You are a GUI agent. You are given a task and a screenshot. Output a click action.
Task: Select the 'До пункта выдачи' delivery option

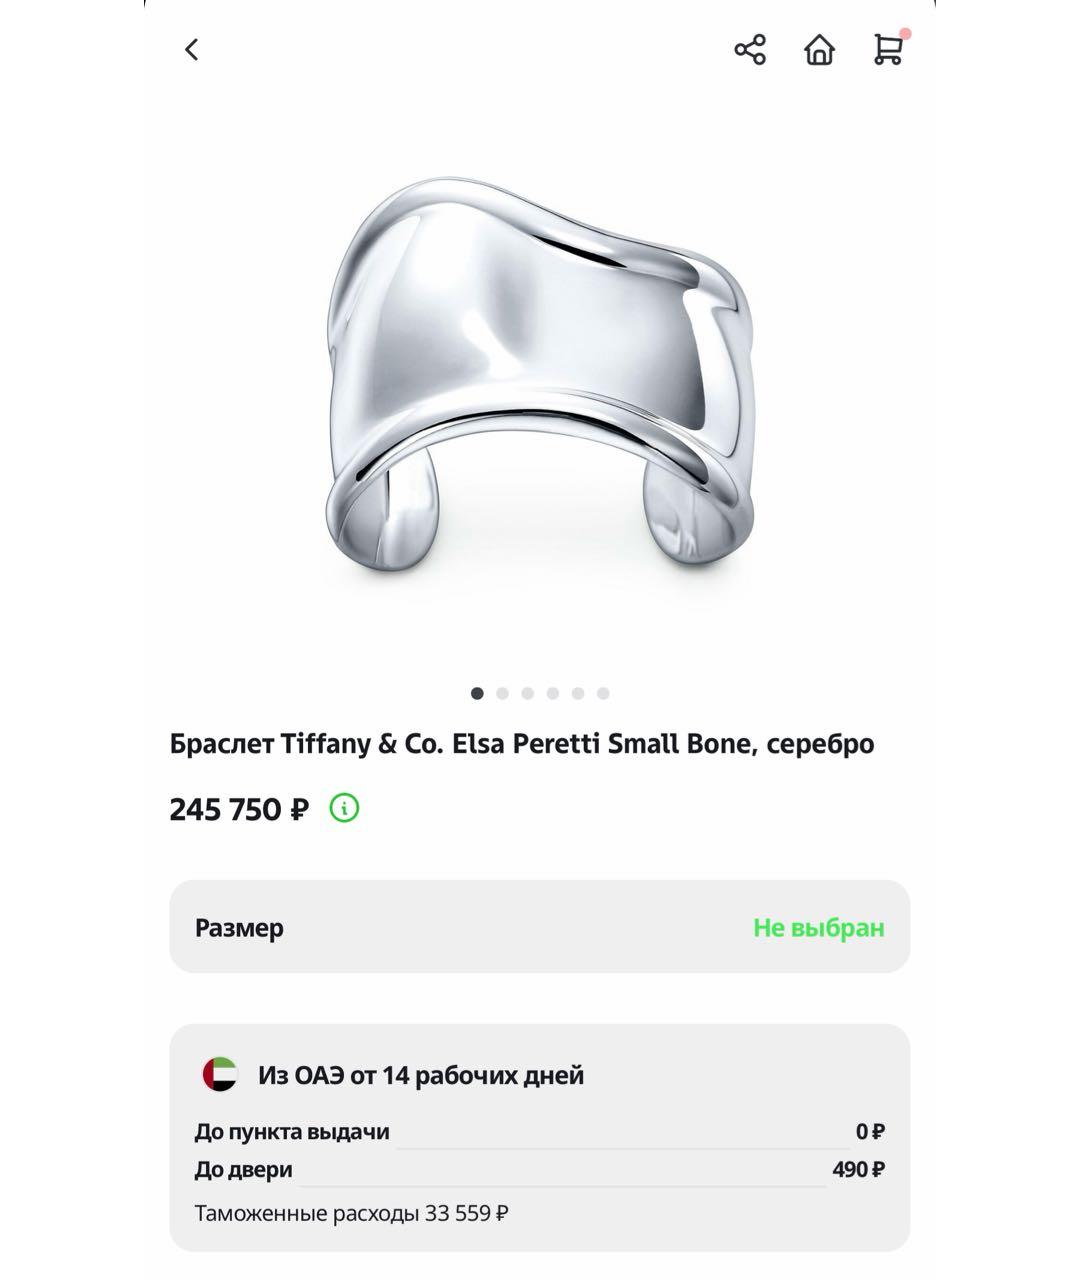(540, 1132)
